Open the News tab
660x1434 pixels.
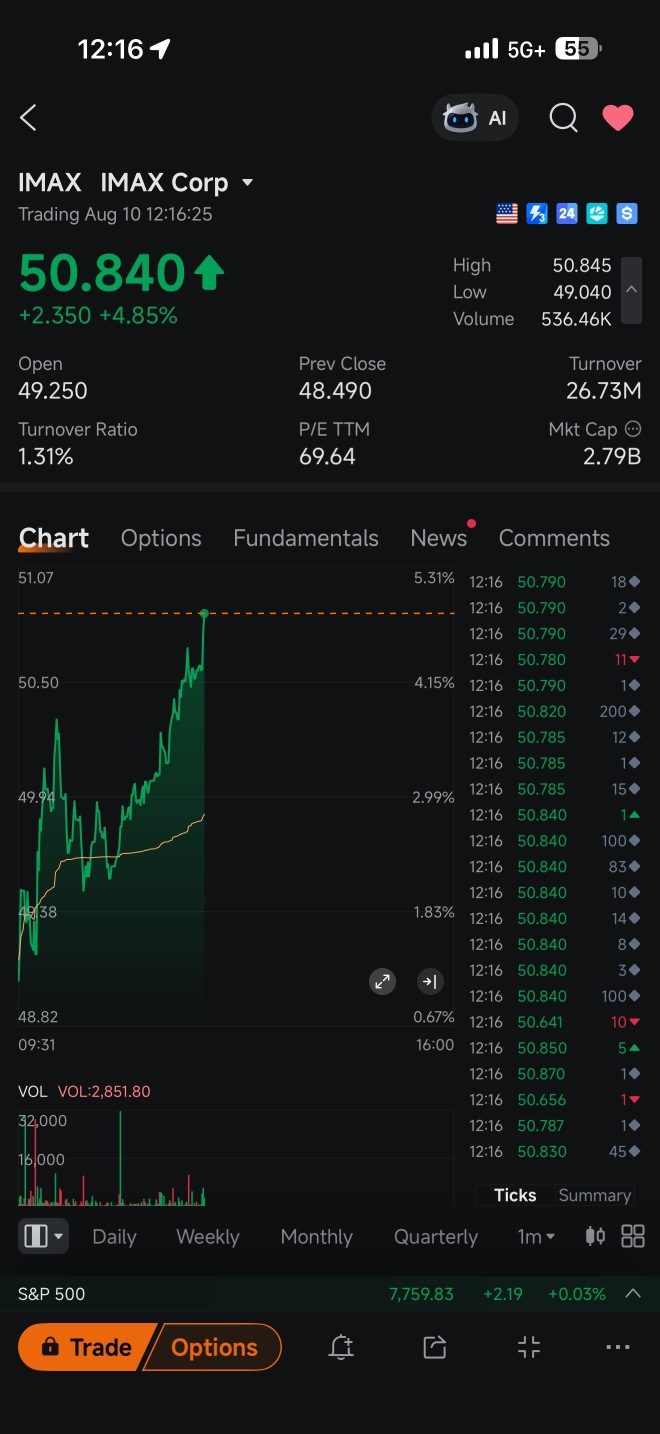tap(439, 538)
